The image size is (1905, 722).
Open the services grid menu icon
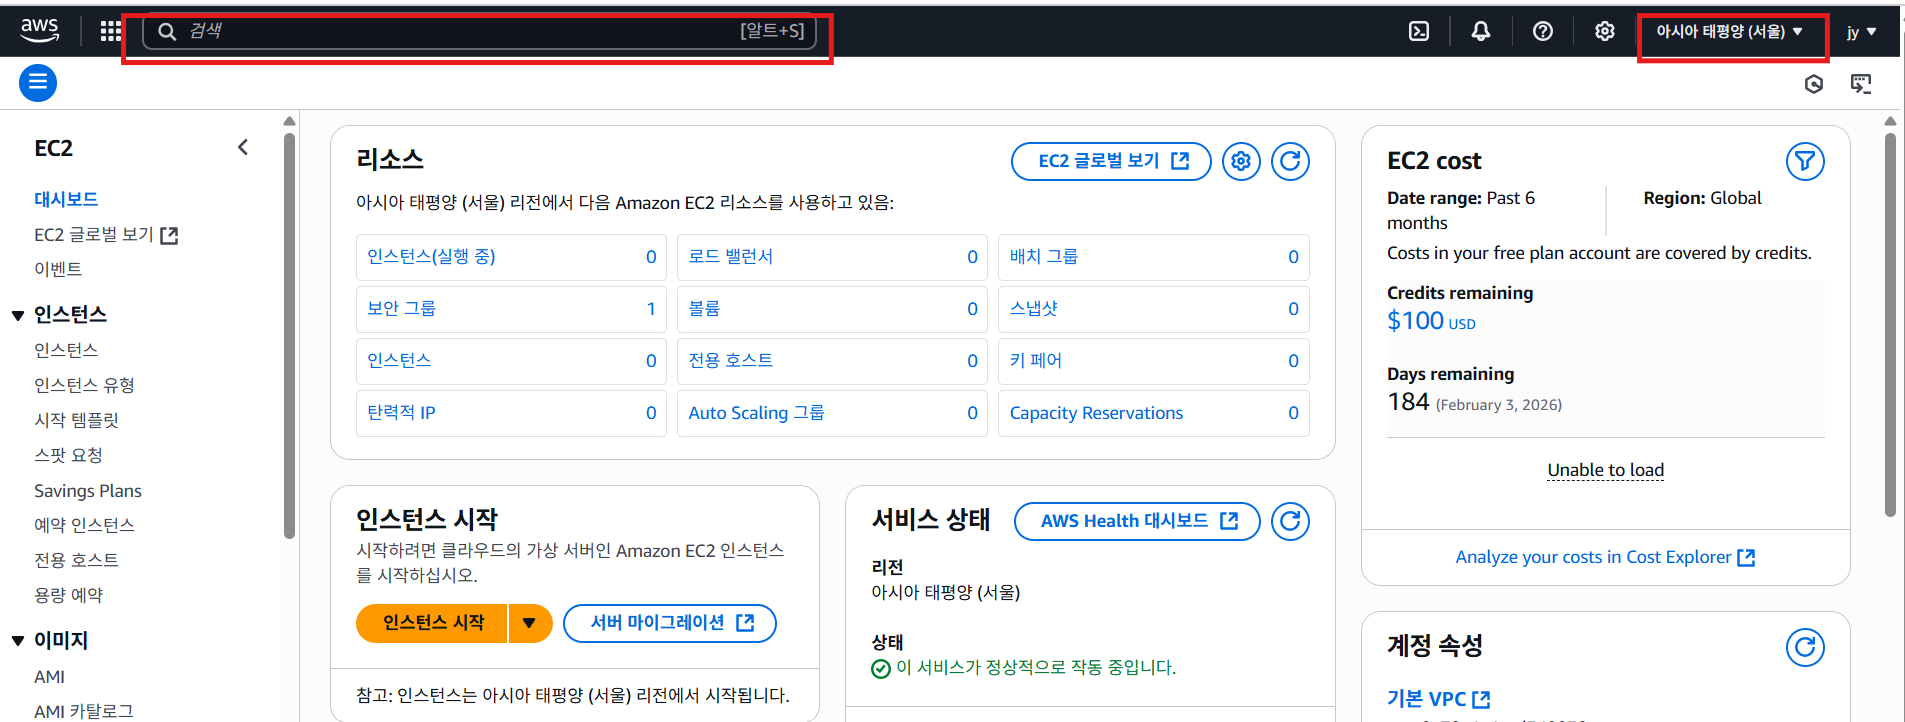[111, 31]
